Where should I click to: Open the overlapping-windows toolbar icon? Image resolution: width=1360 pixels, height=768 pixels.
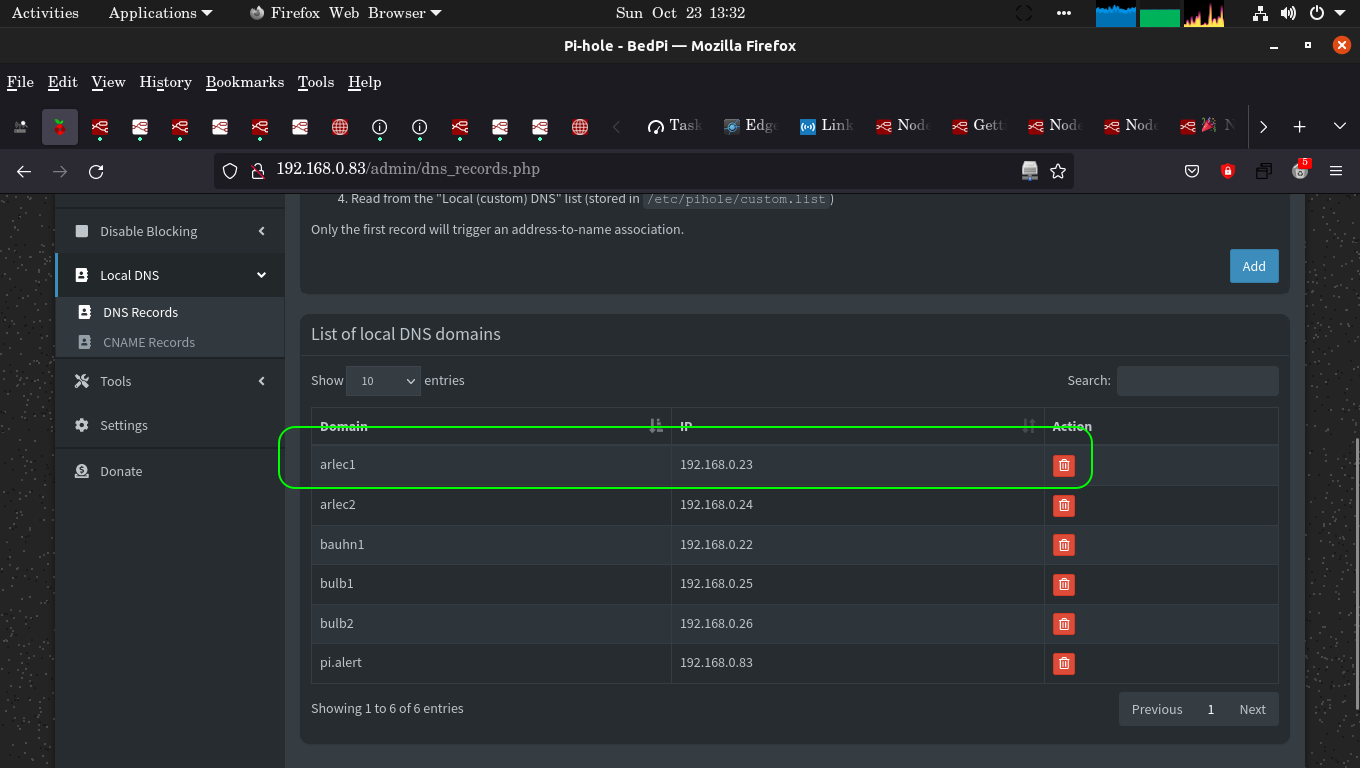[1264, 171]
